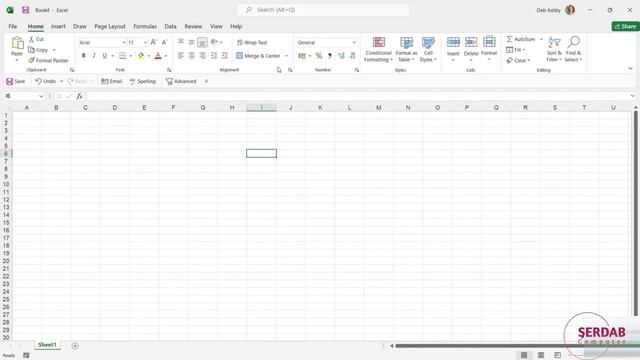
Task: Switch to Page Layout view in status bar
Action: [541, 355]
